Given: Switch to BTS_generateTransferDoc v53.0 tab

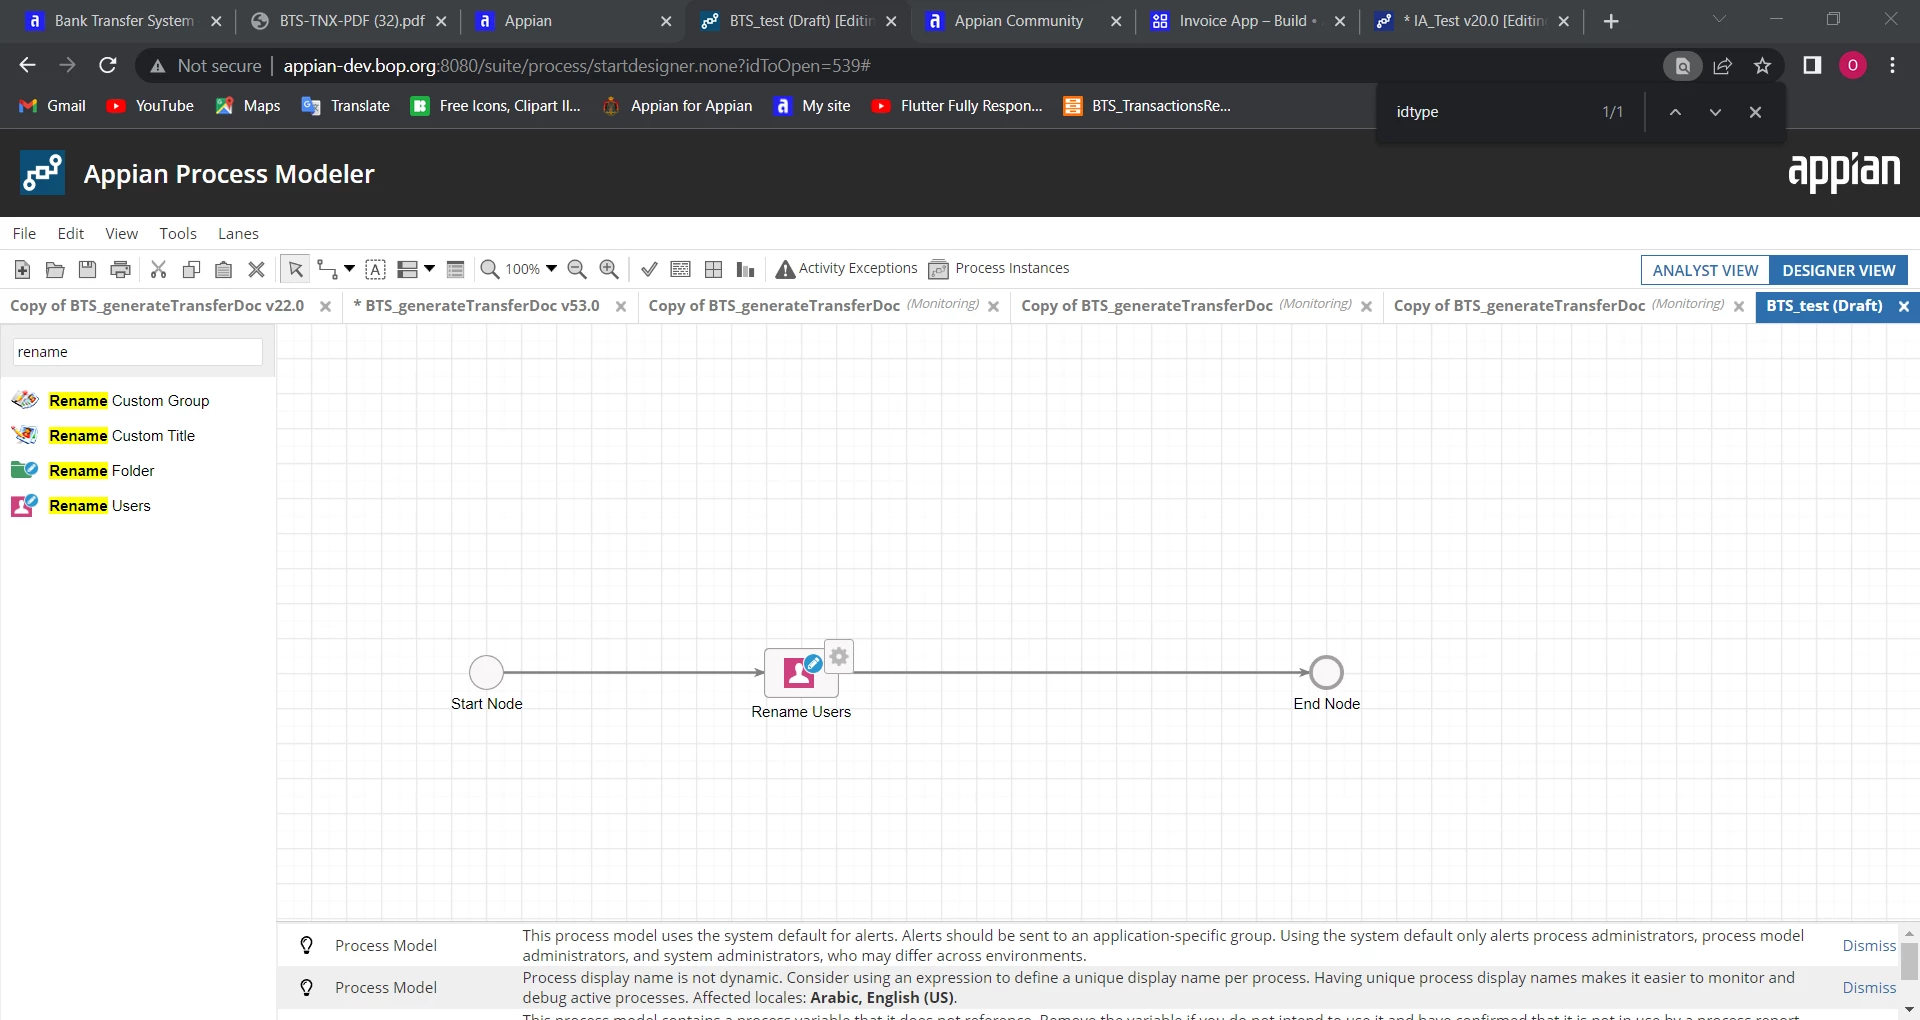Looking at the screenshot, I should [x=477, y=306].
